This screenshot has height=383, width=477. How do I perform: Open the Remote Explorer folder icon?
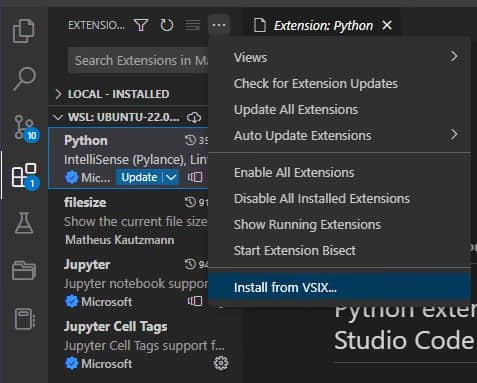point(24,270)
